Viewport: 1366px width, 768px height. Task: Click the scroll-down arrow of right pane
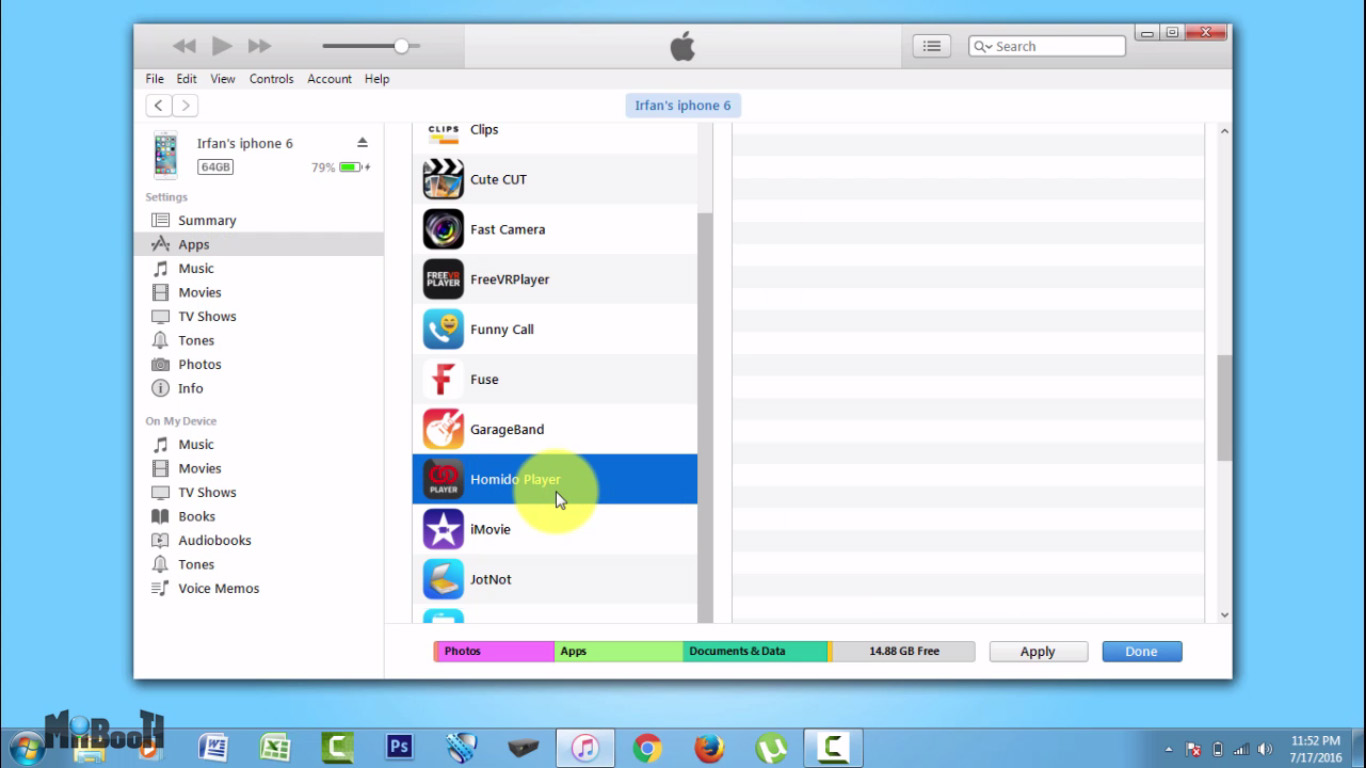[1224, 615]
